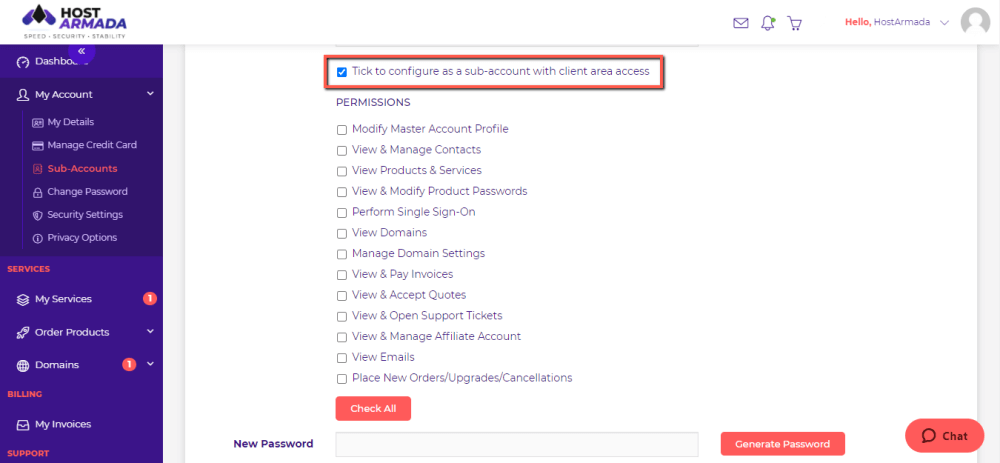1000x463 pixels.
Task: Collapse sidebar with double-chevron icon
Action: (82, 51)
